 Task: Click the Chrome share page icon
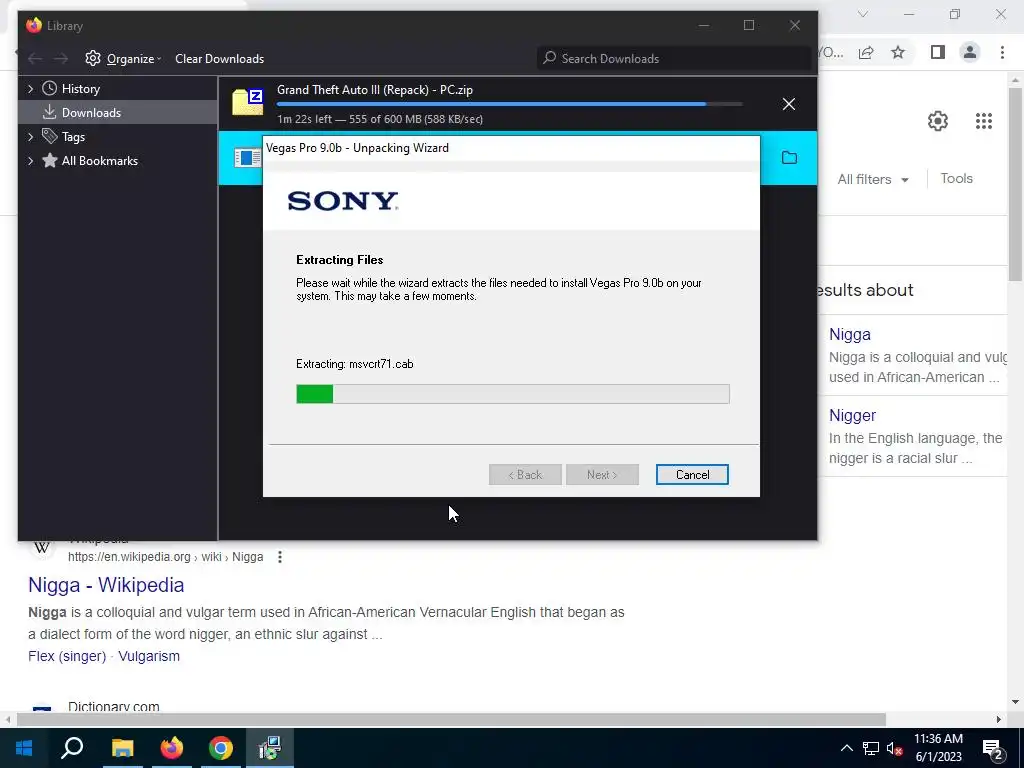tap(866, 52)
